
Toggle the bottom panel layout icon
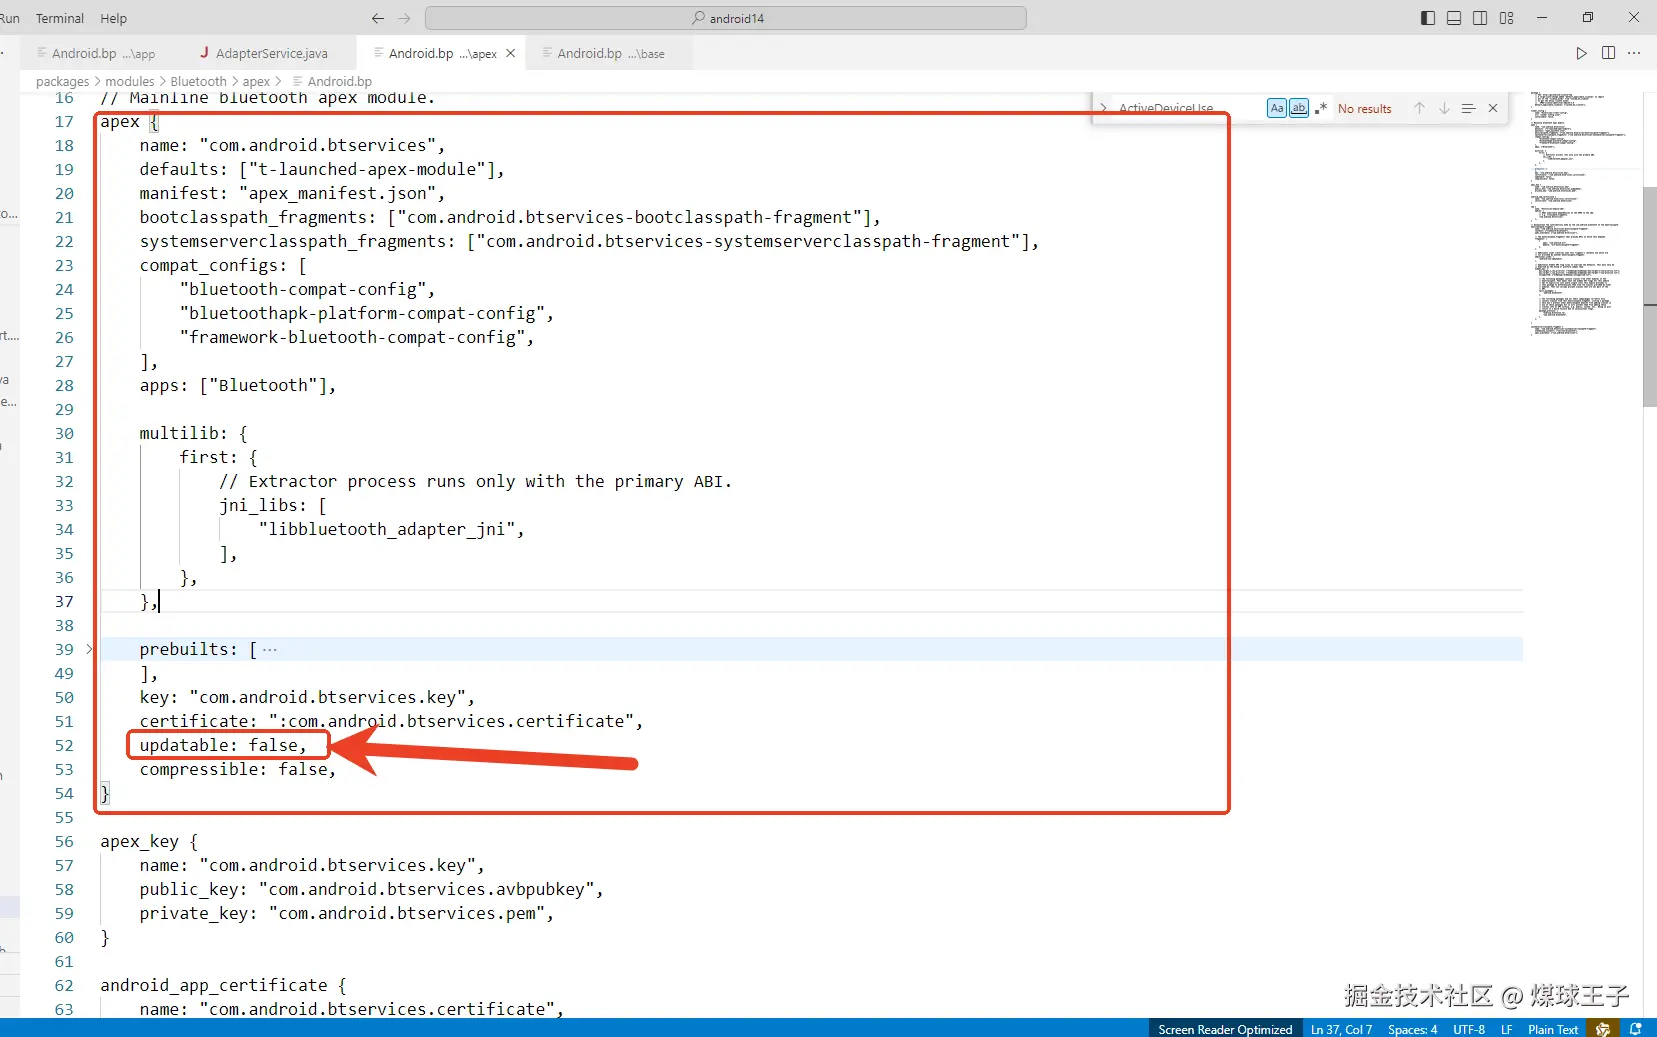pyautogui.click(x=1454, y=18)
